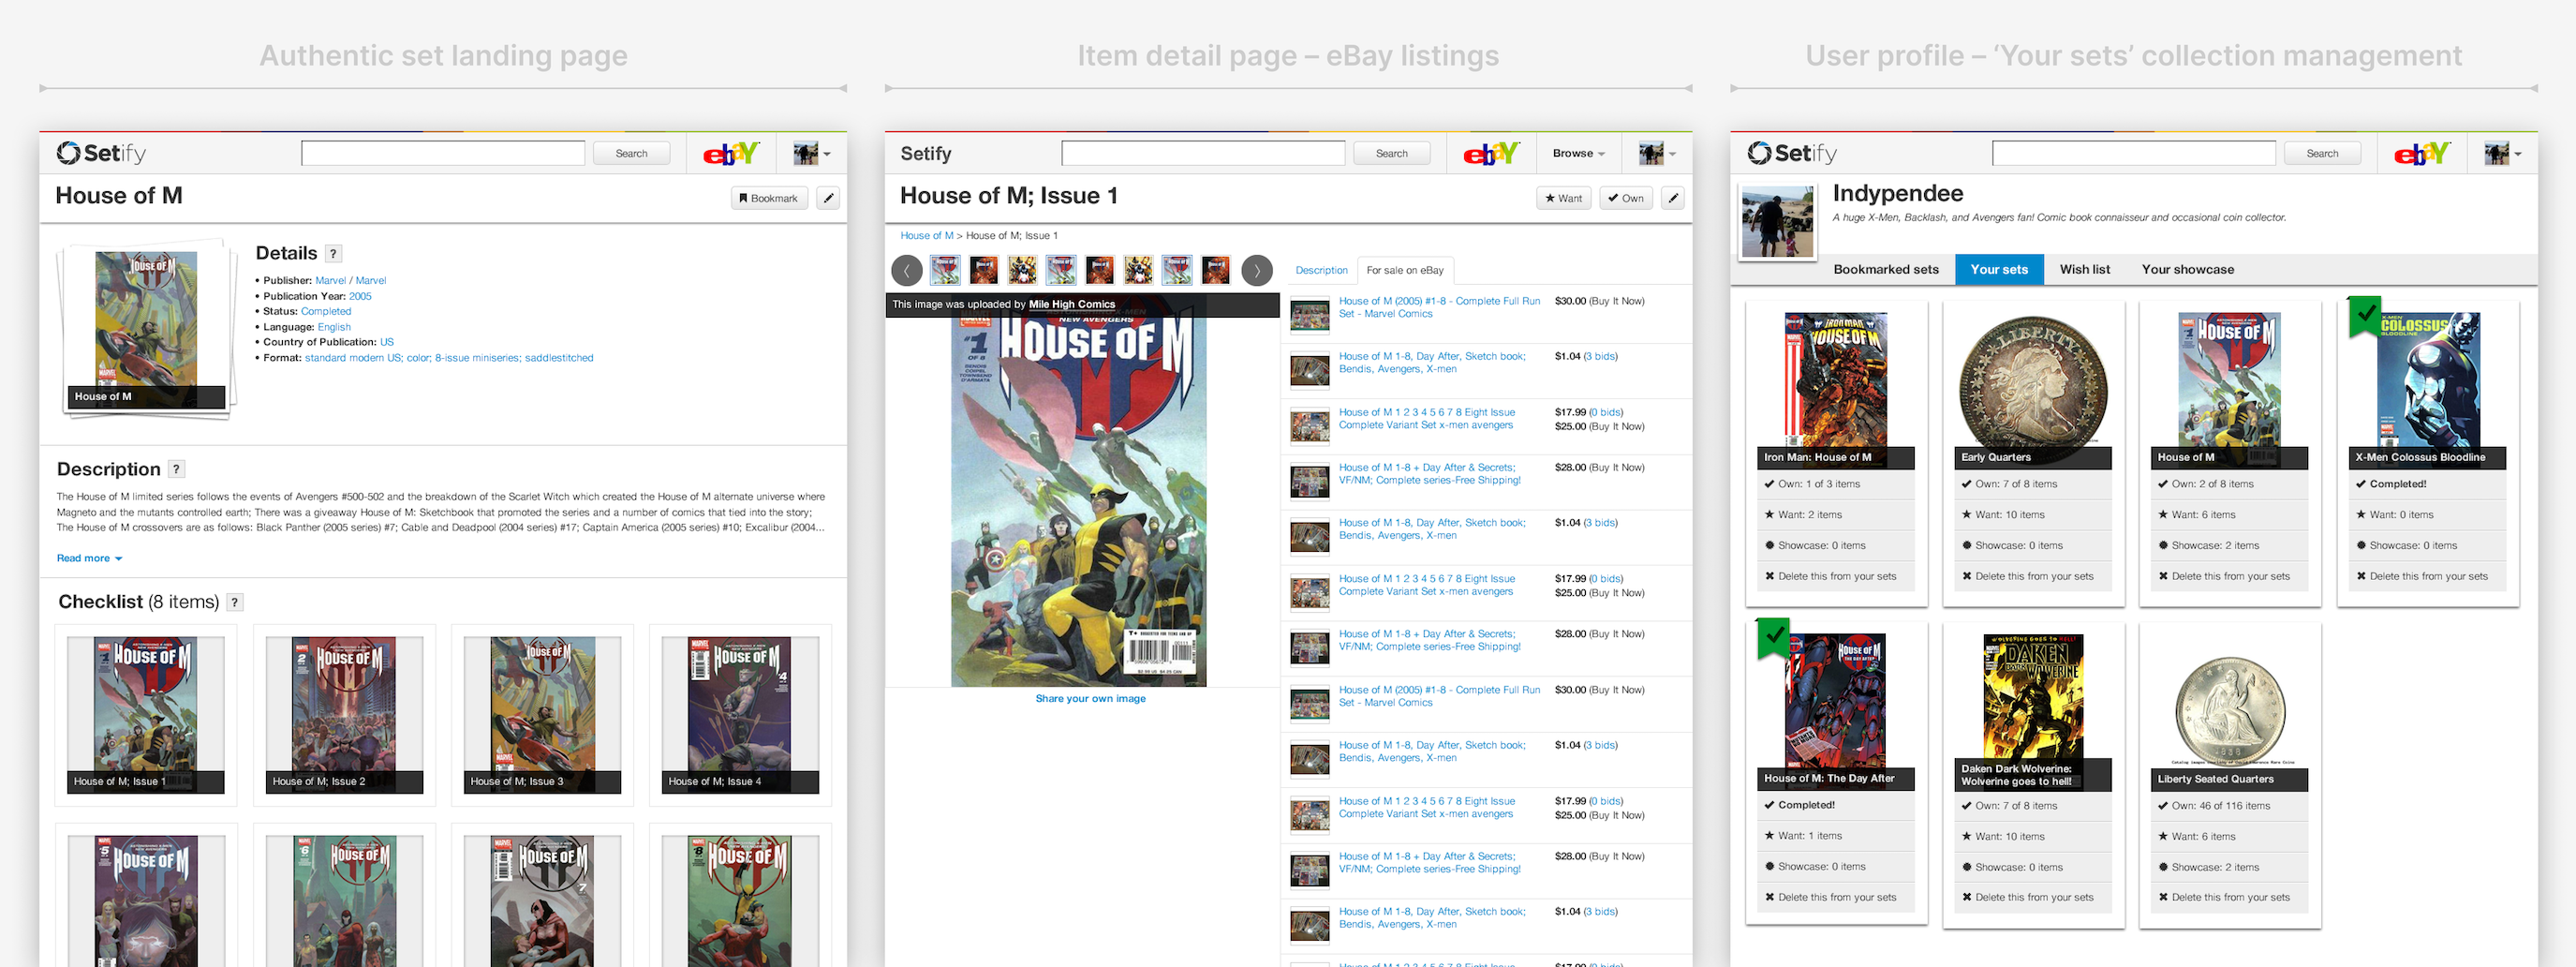Toggle the Want button for Issue 1

1564,198
